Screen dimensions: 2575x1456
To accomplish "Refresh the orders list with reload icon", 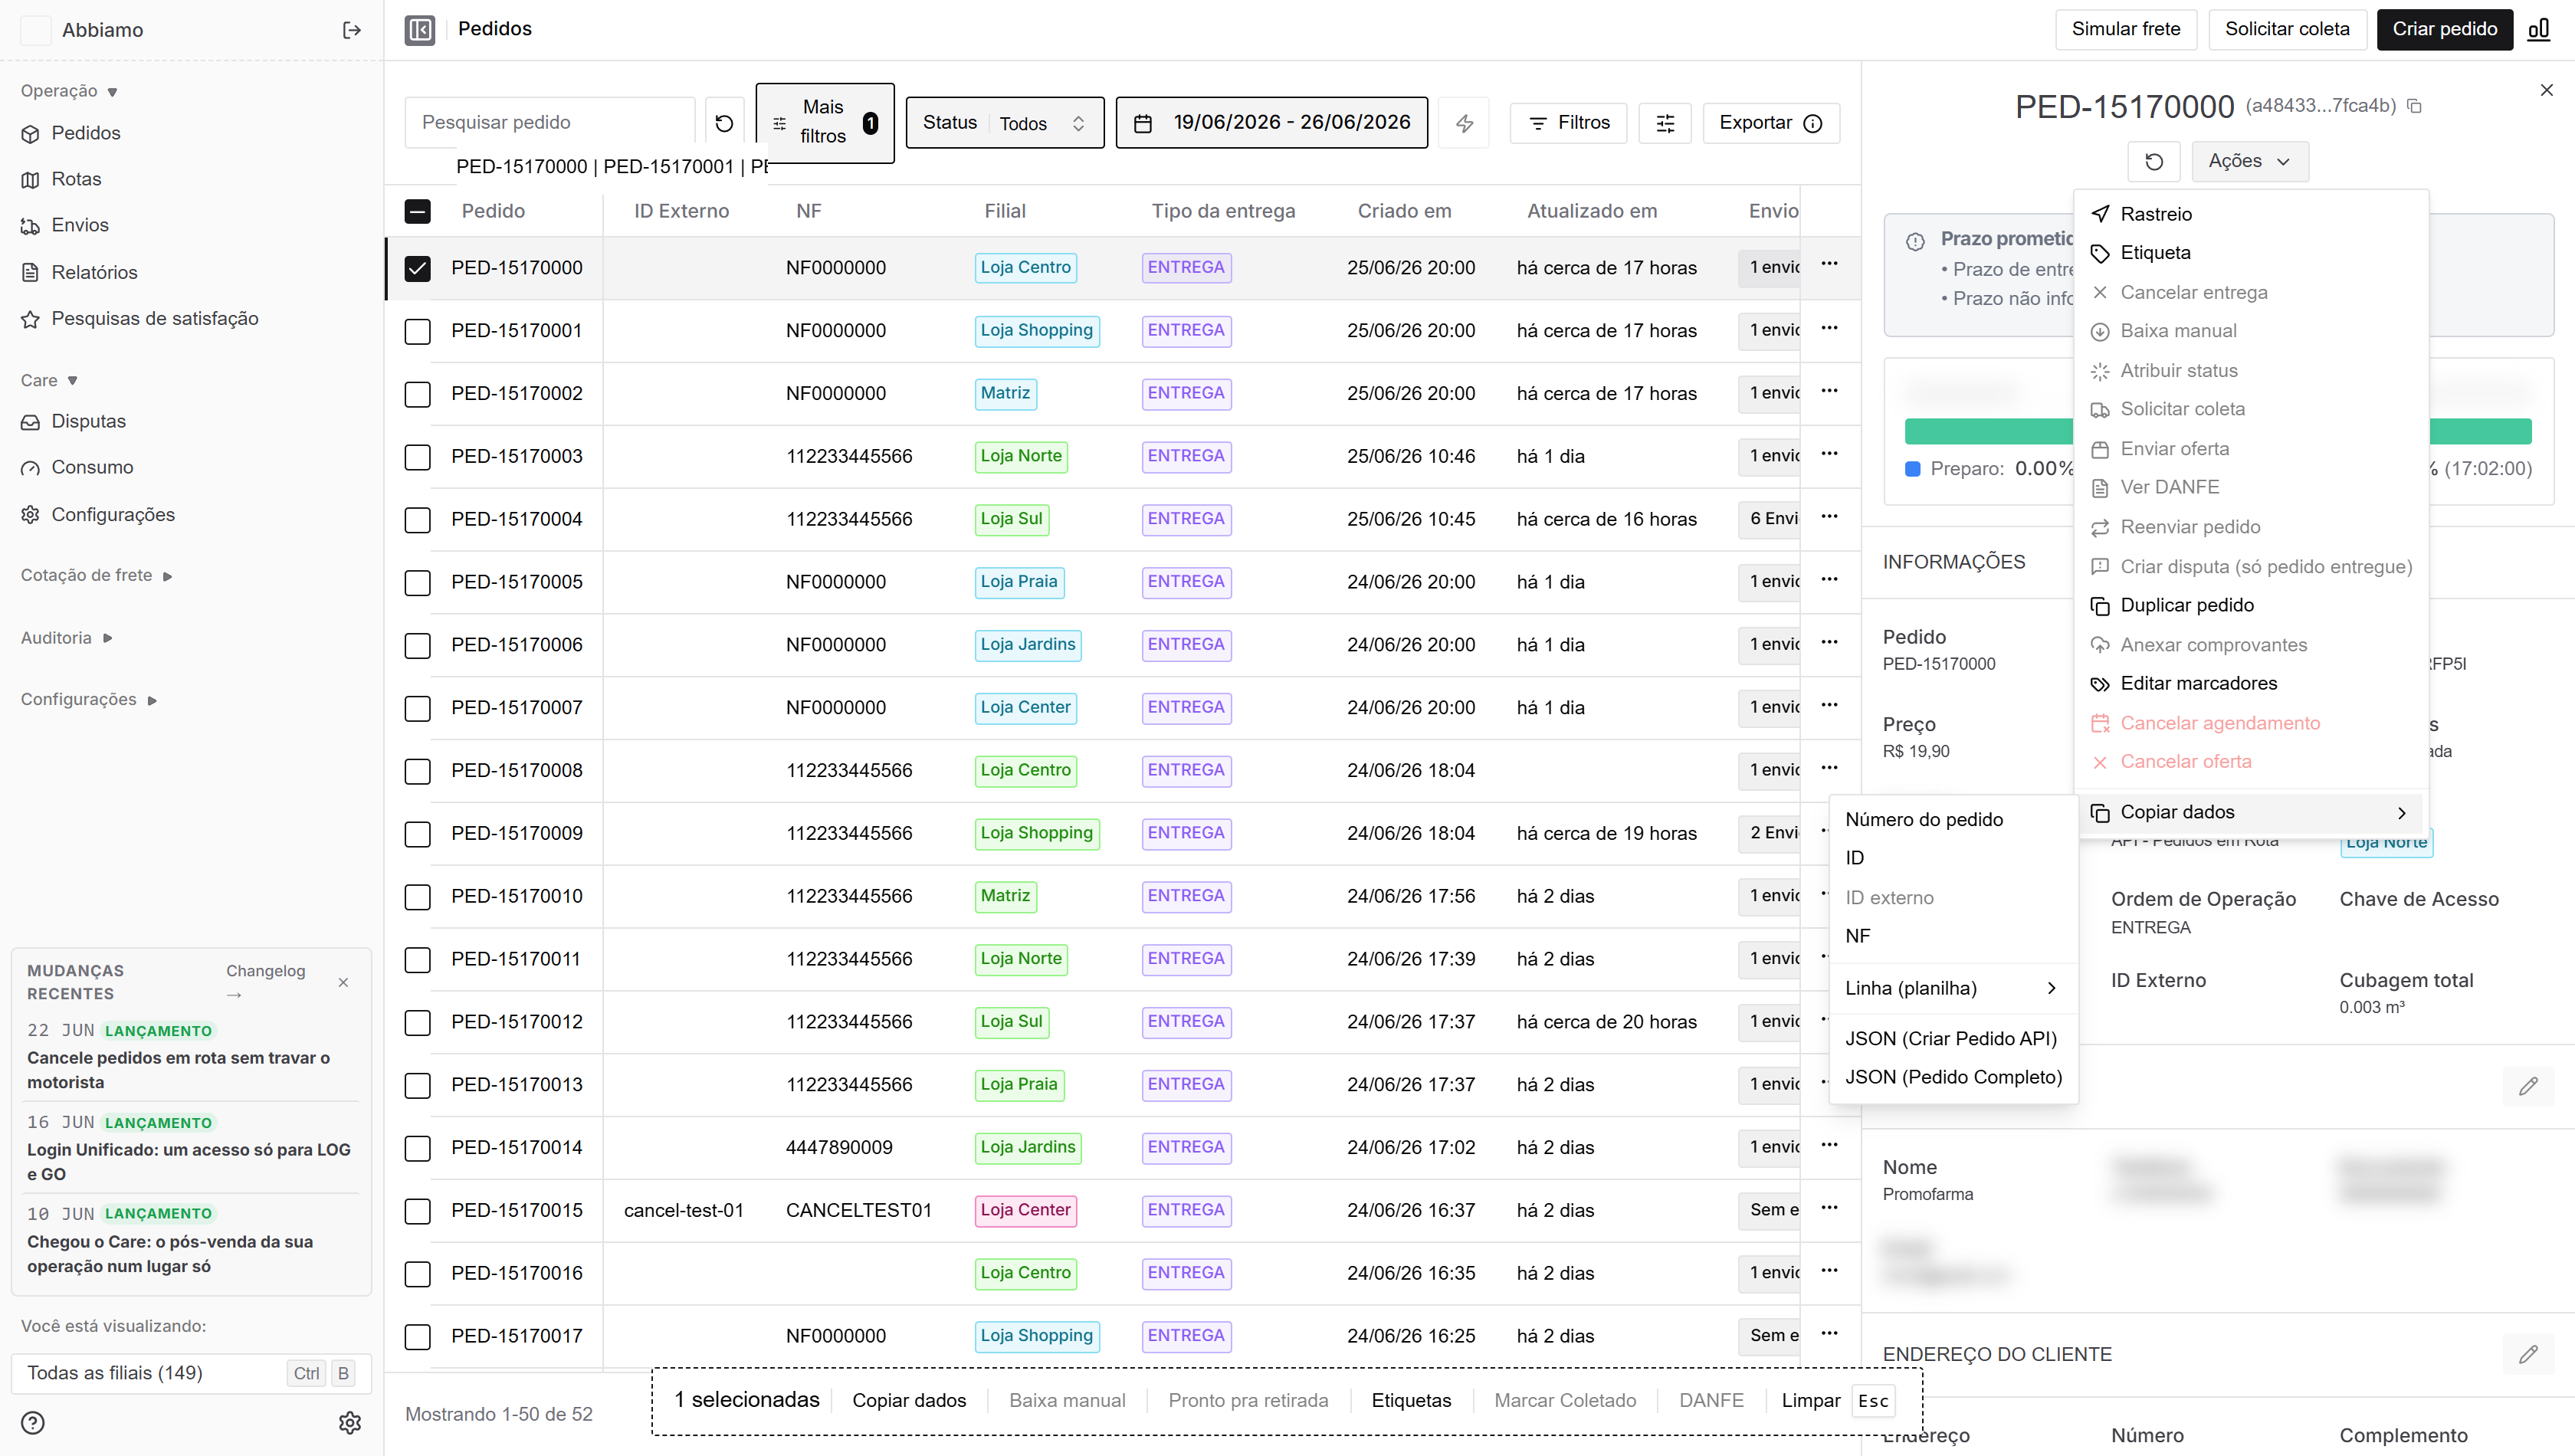I will [x=724, y=123].
